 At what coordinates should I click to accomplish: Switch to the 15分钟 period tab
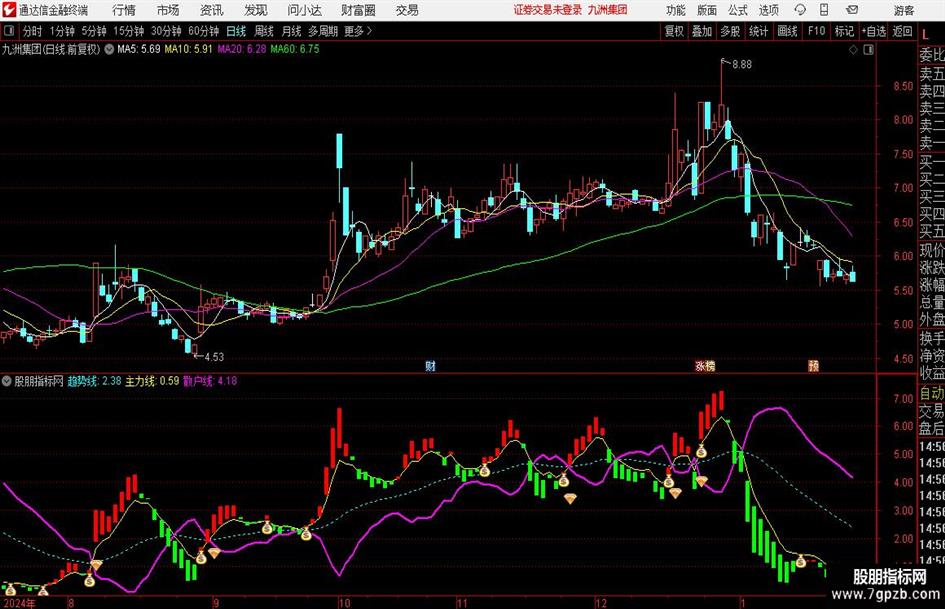[129, 31]
